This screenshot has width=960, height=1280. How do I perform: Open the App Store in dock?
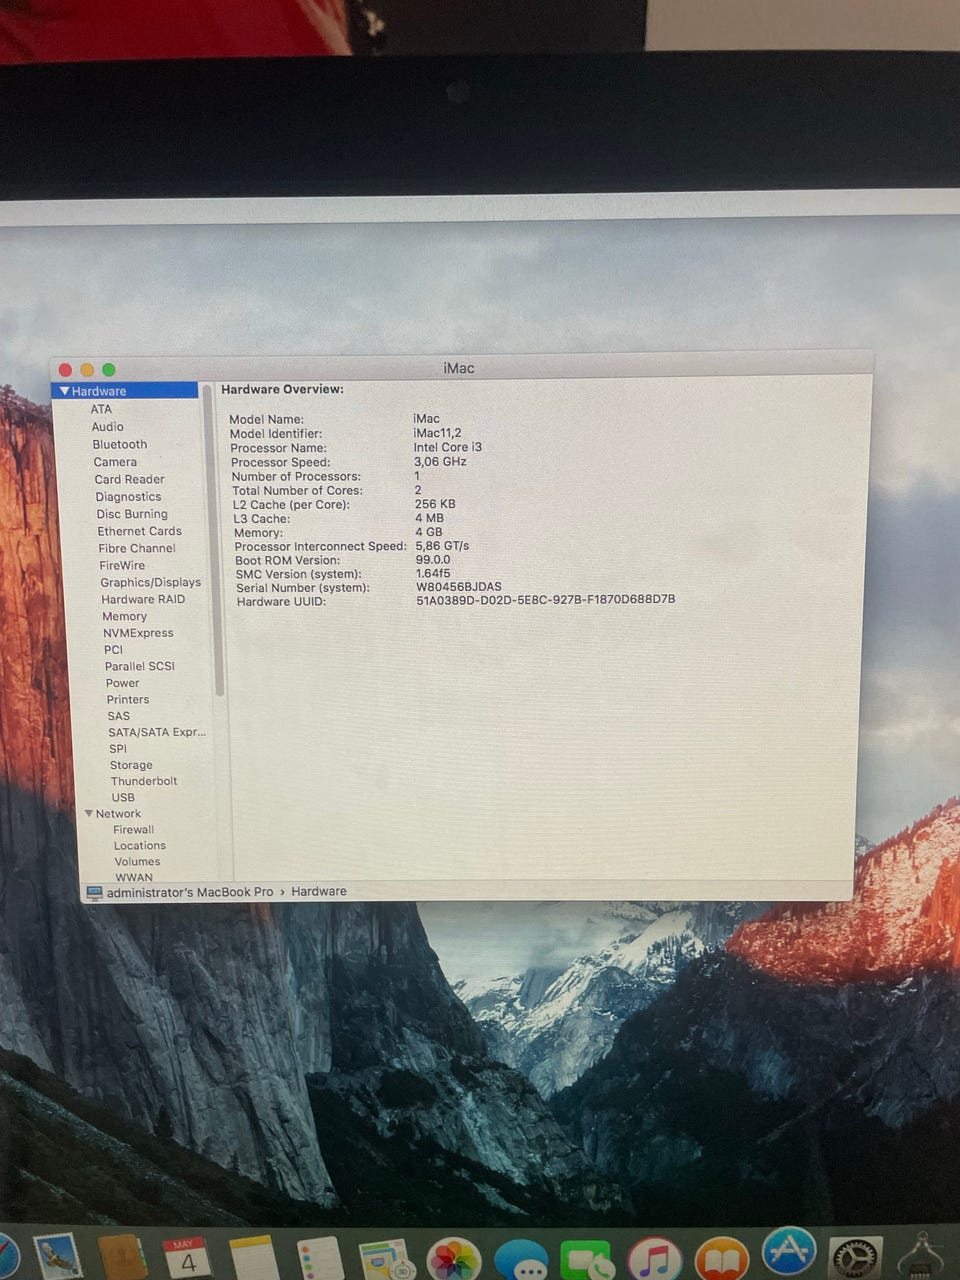point(790,1253)
